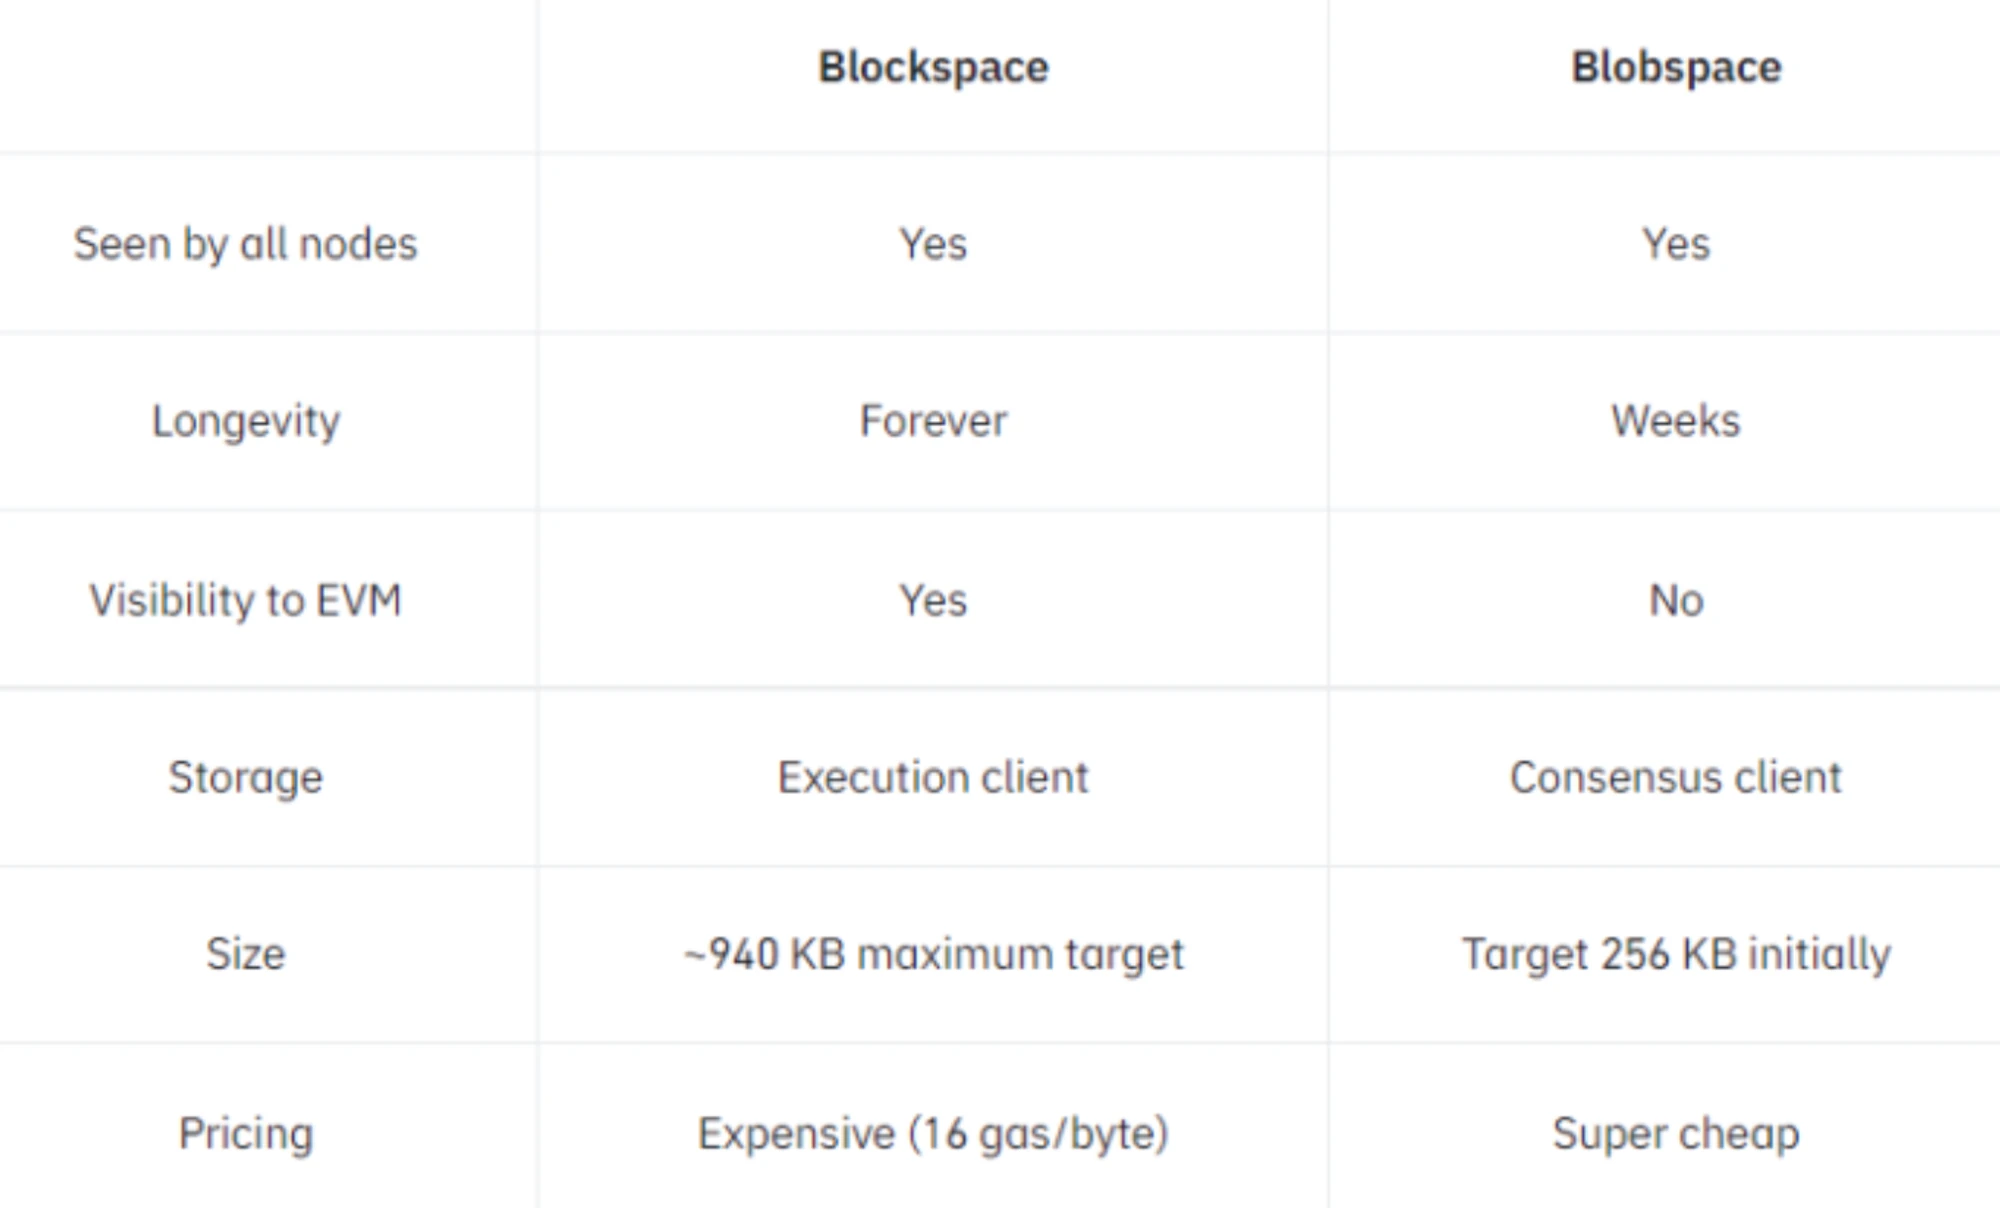
Task: Click Blockspace 'Yes' in Visibility to EVM row
Action: 933,600
